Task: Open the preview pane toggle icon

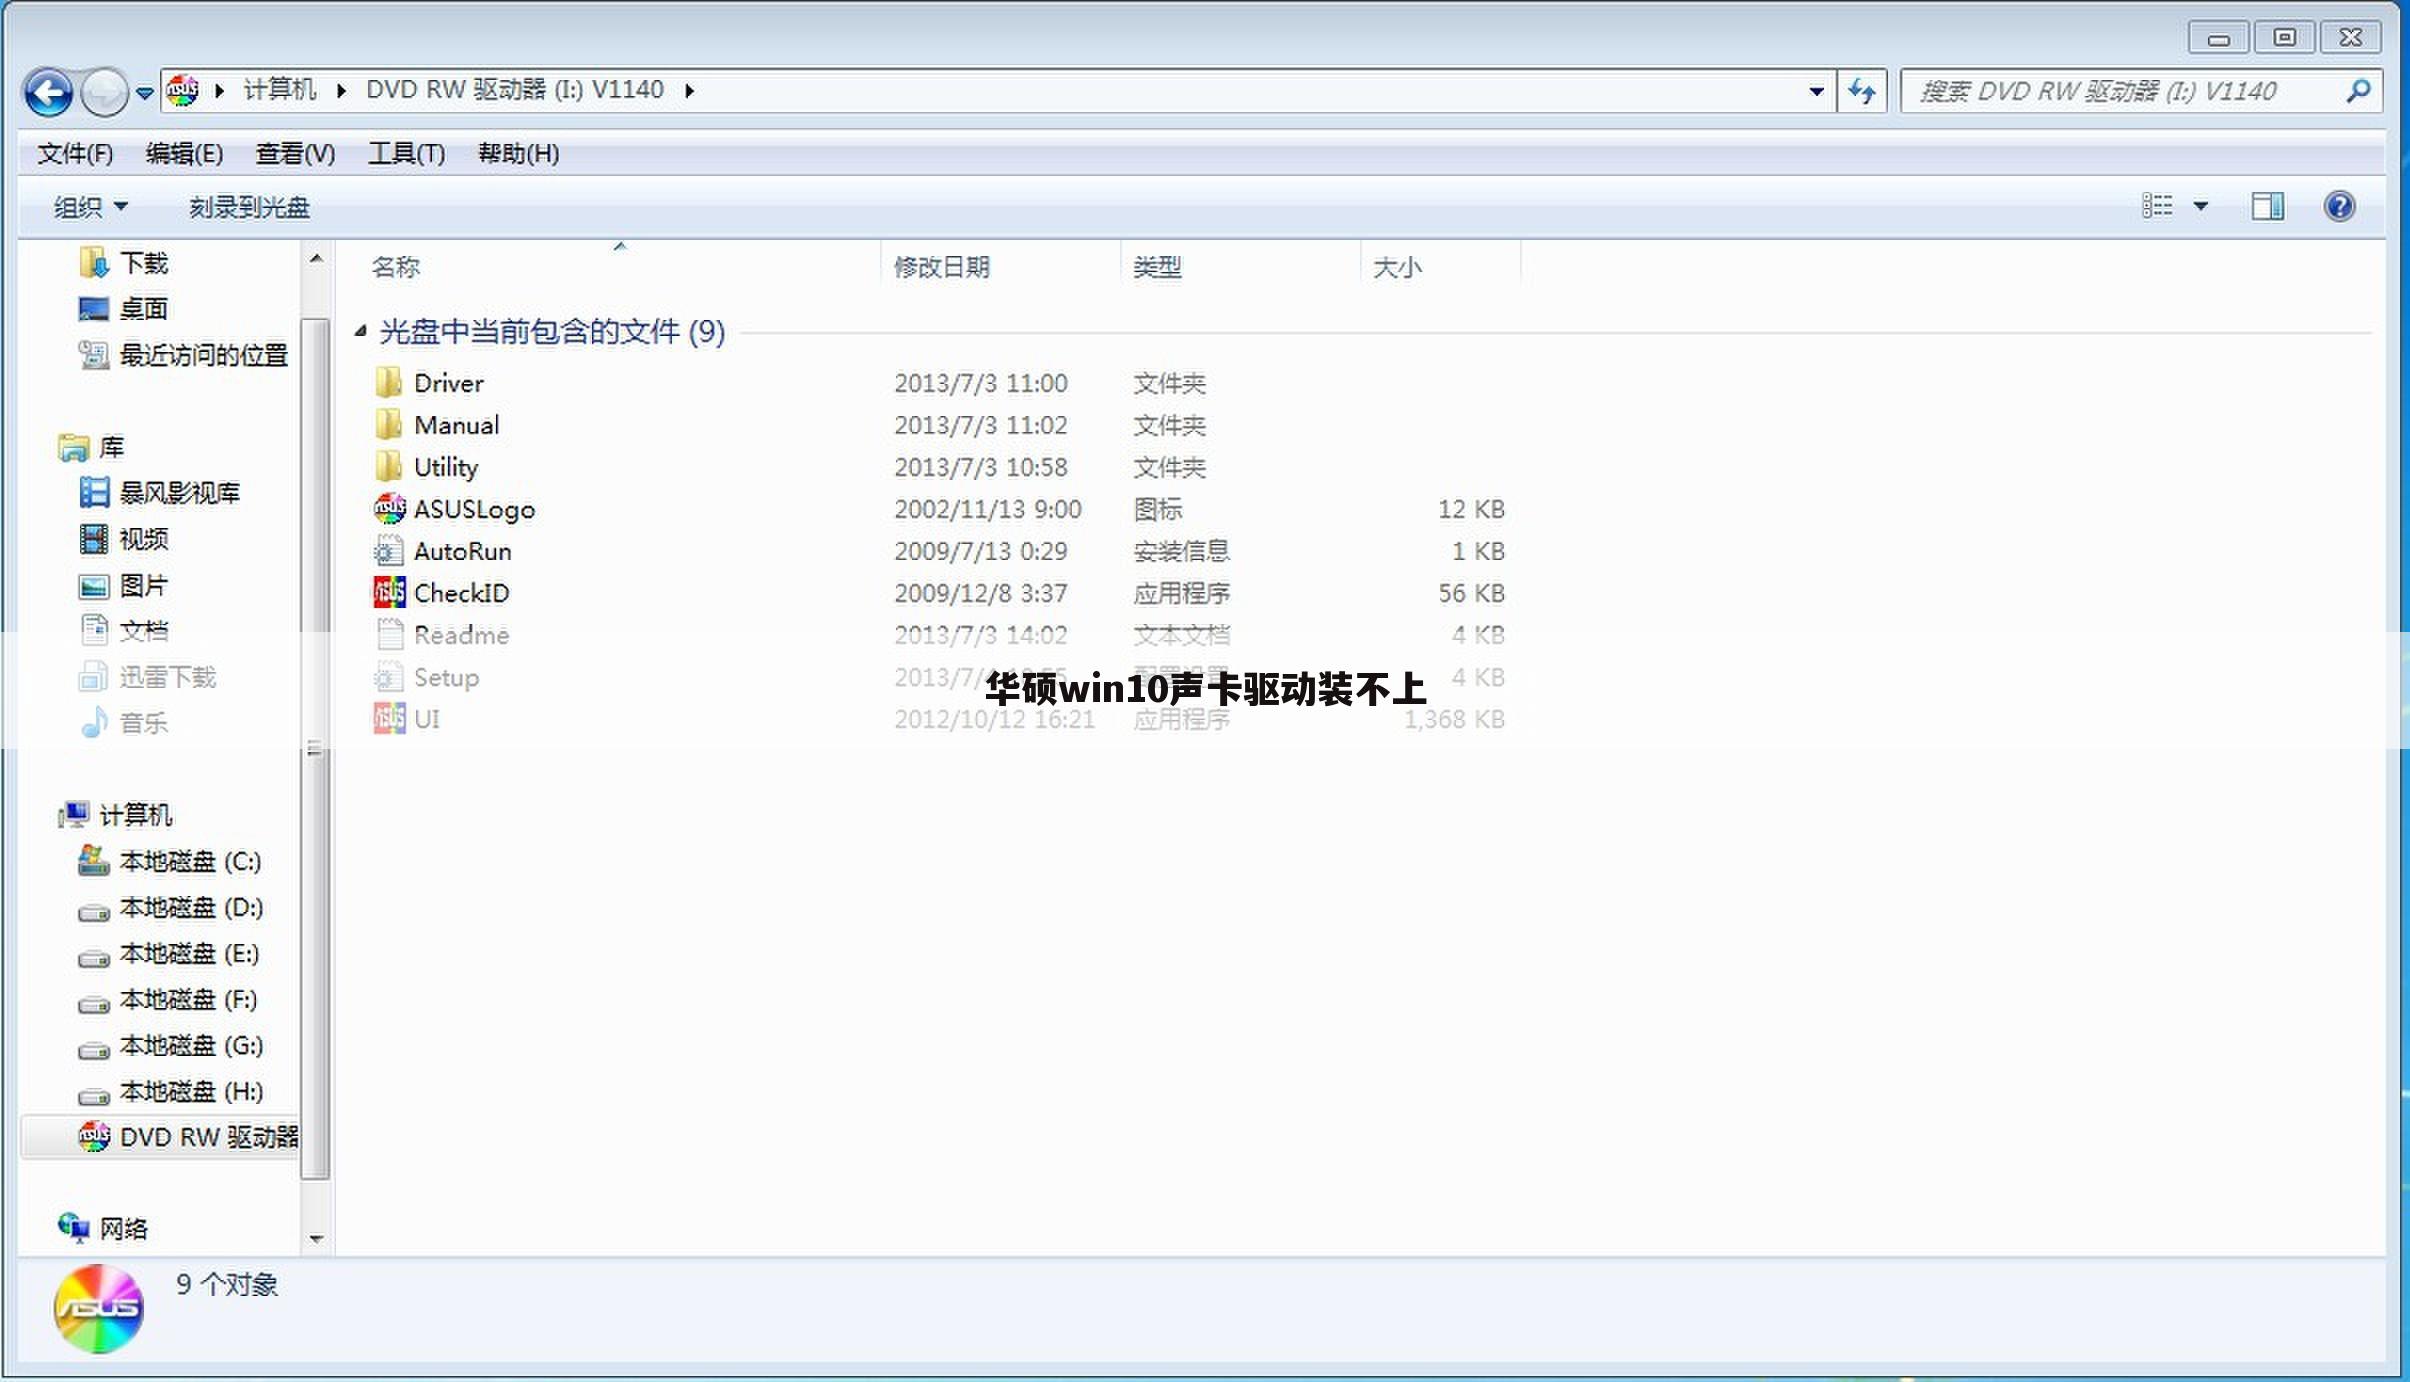Action: (2267, 206)
